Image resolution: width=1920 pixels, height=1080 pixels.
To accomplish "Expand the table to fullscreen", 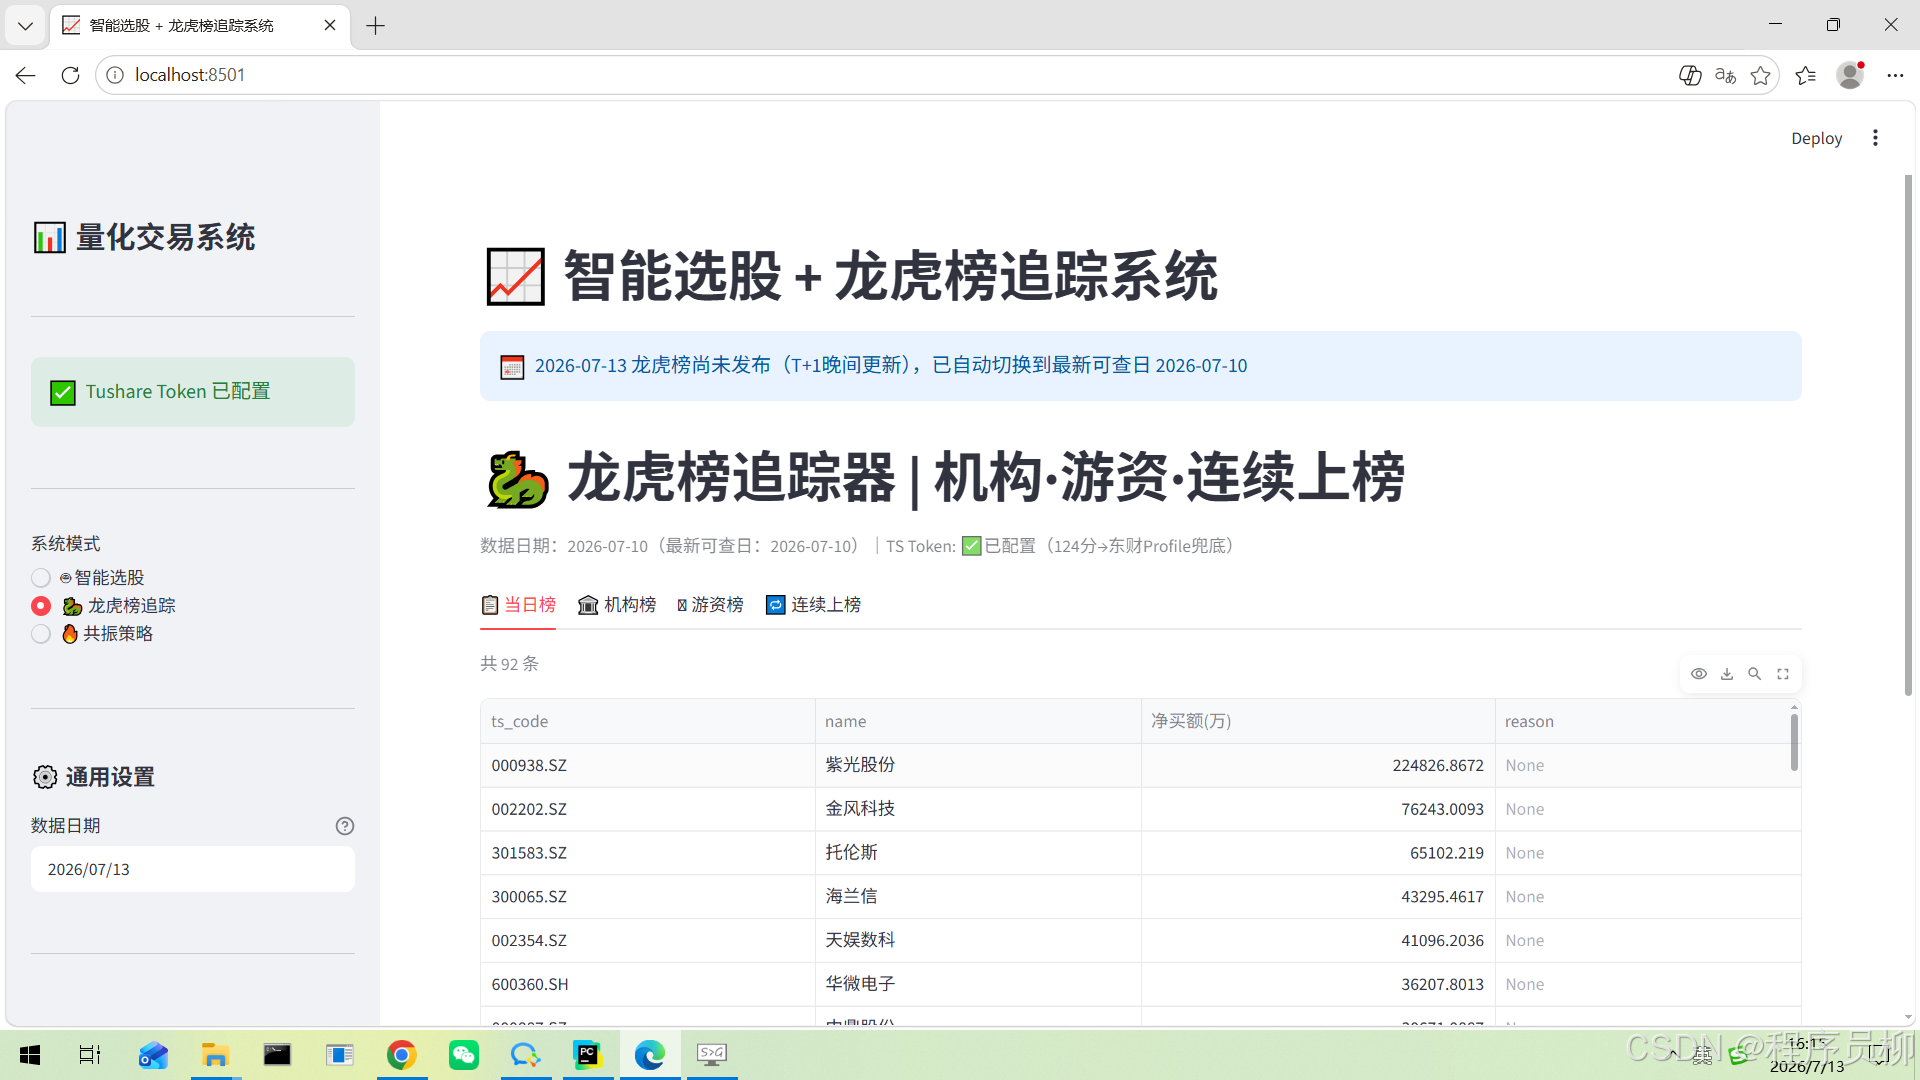I will pos(1783,674).
